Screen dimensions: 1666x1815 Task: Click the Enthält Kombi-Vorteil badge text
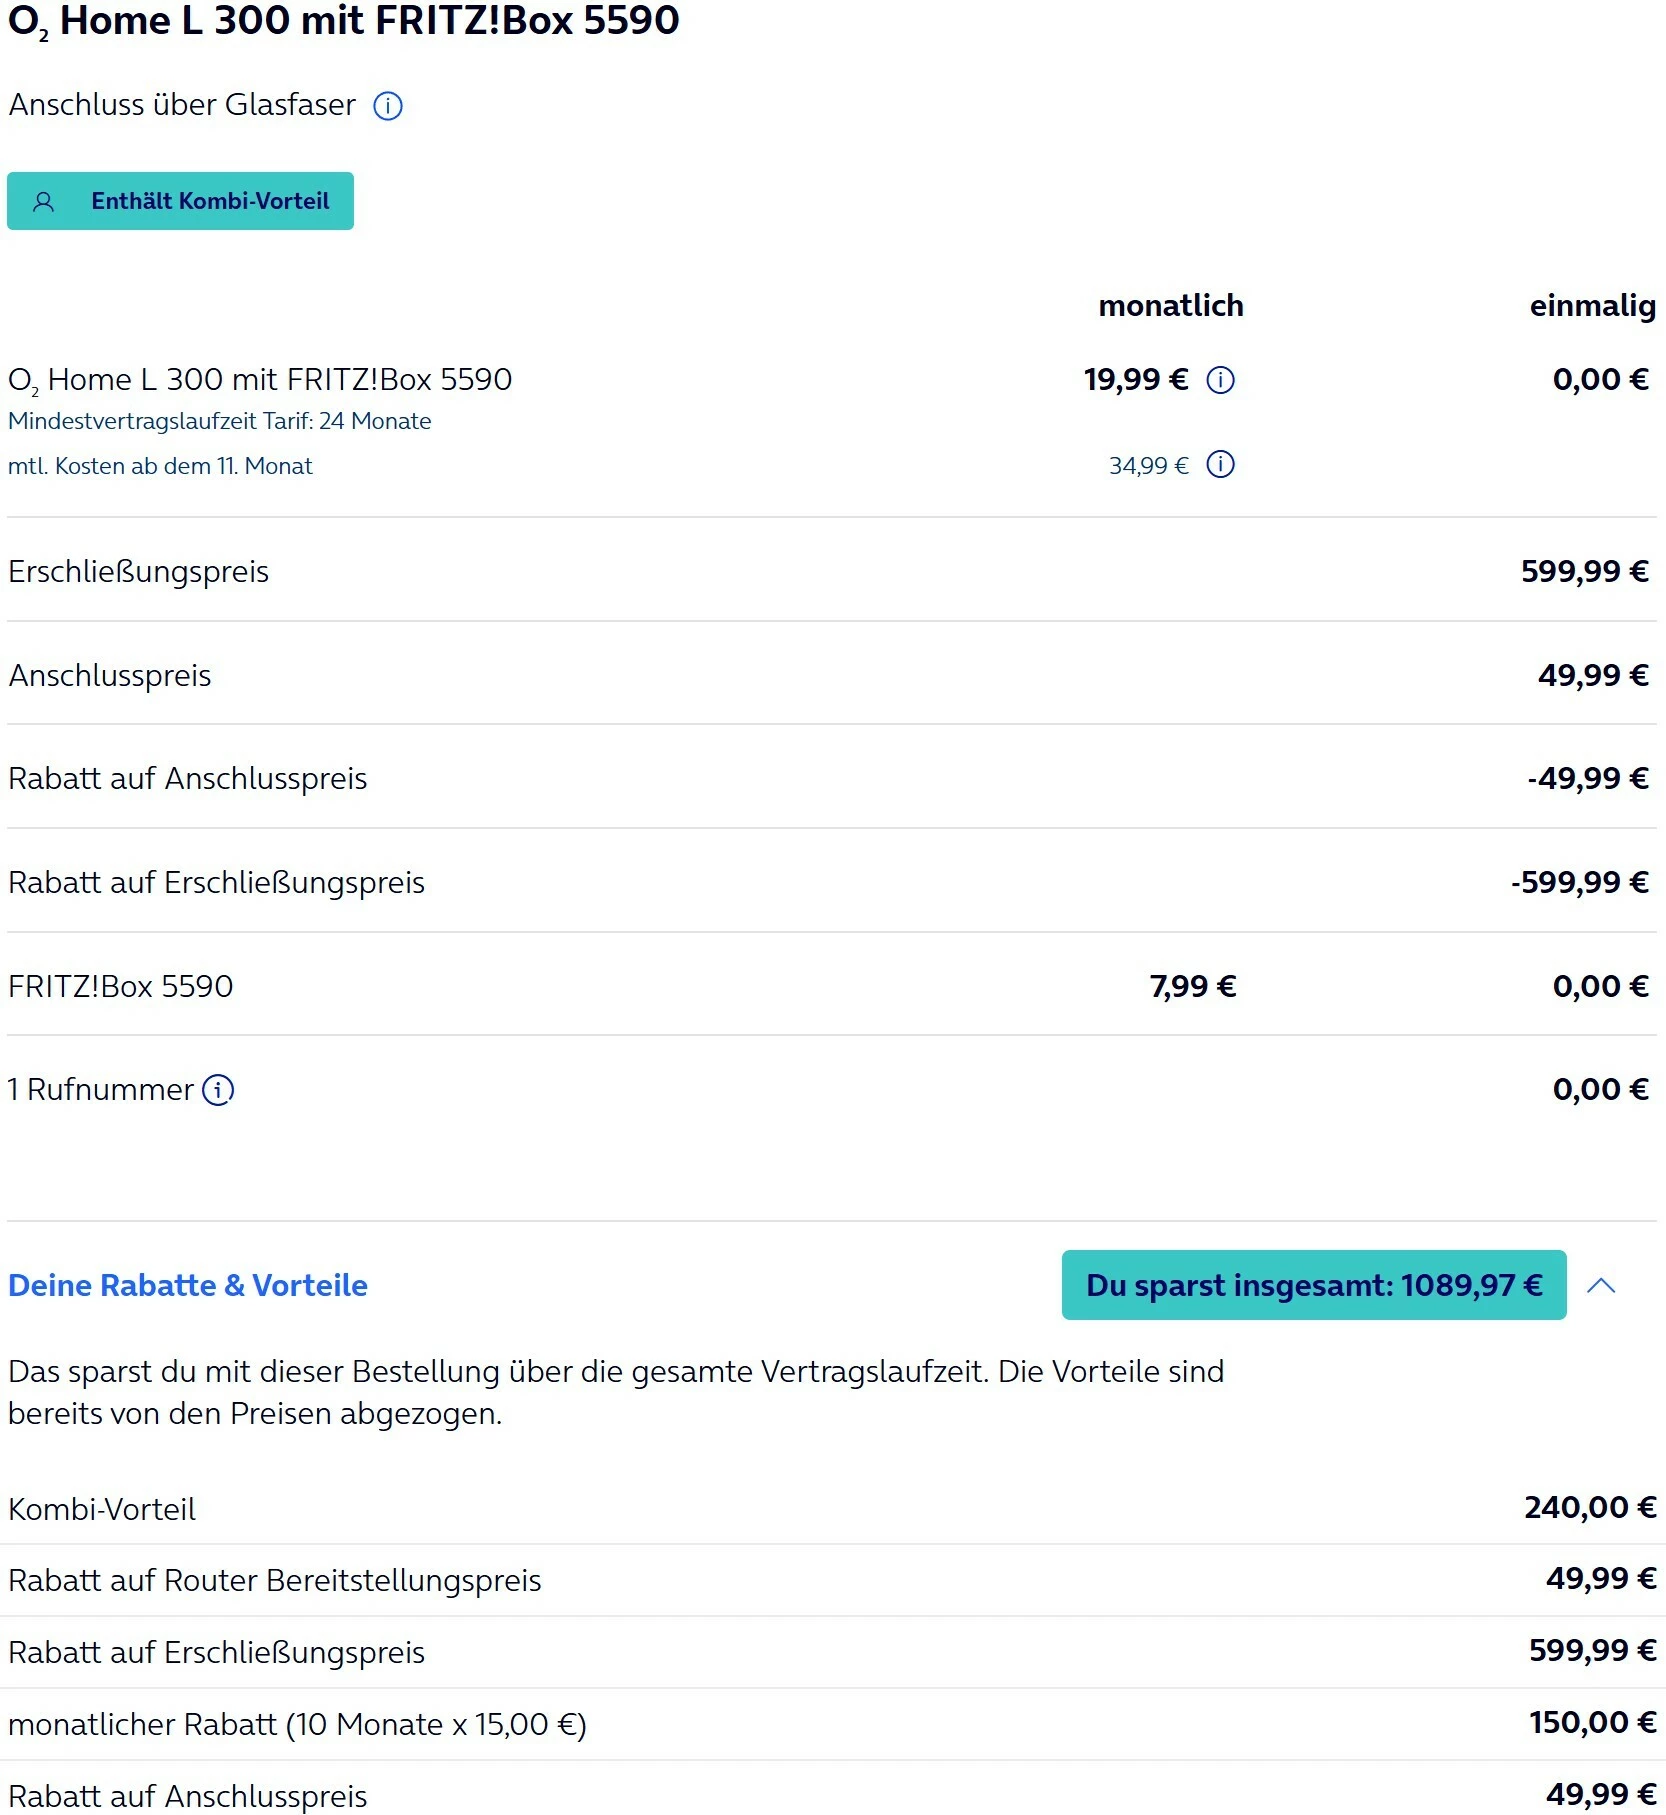[210, 201]
